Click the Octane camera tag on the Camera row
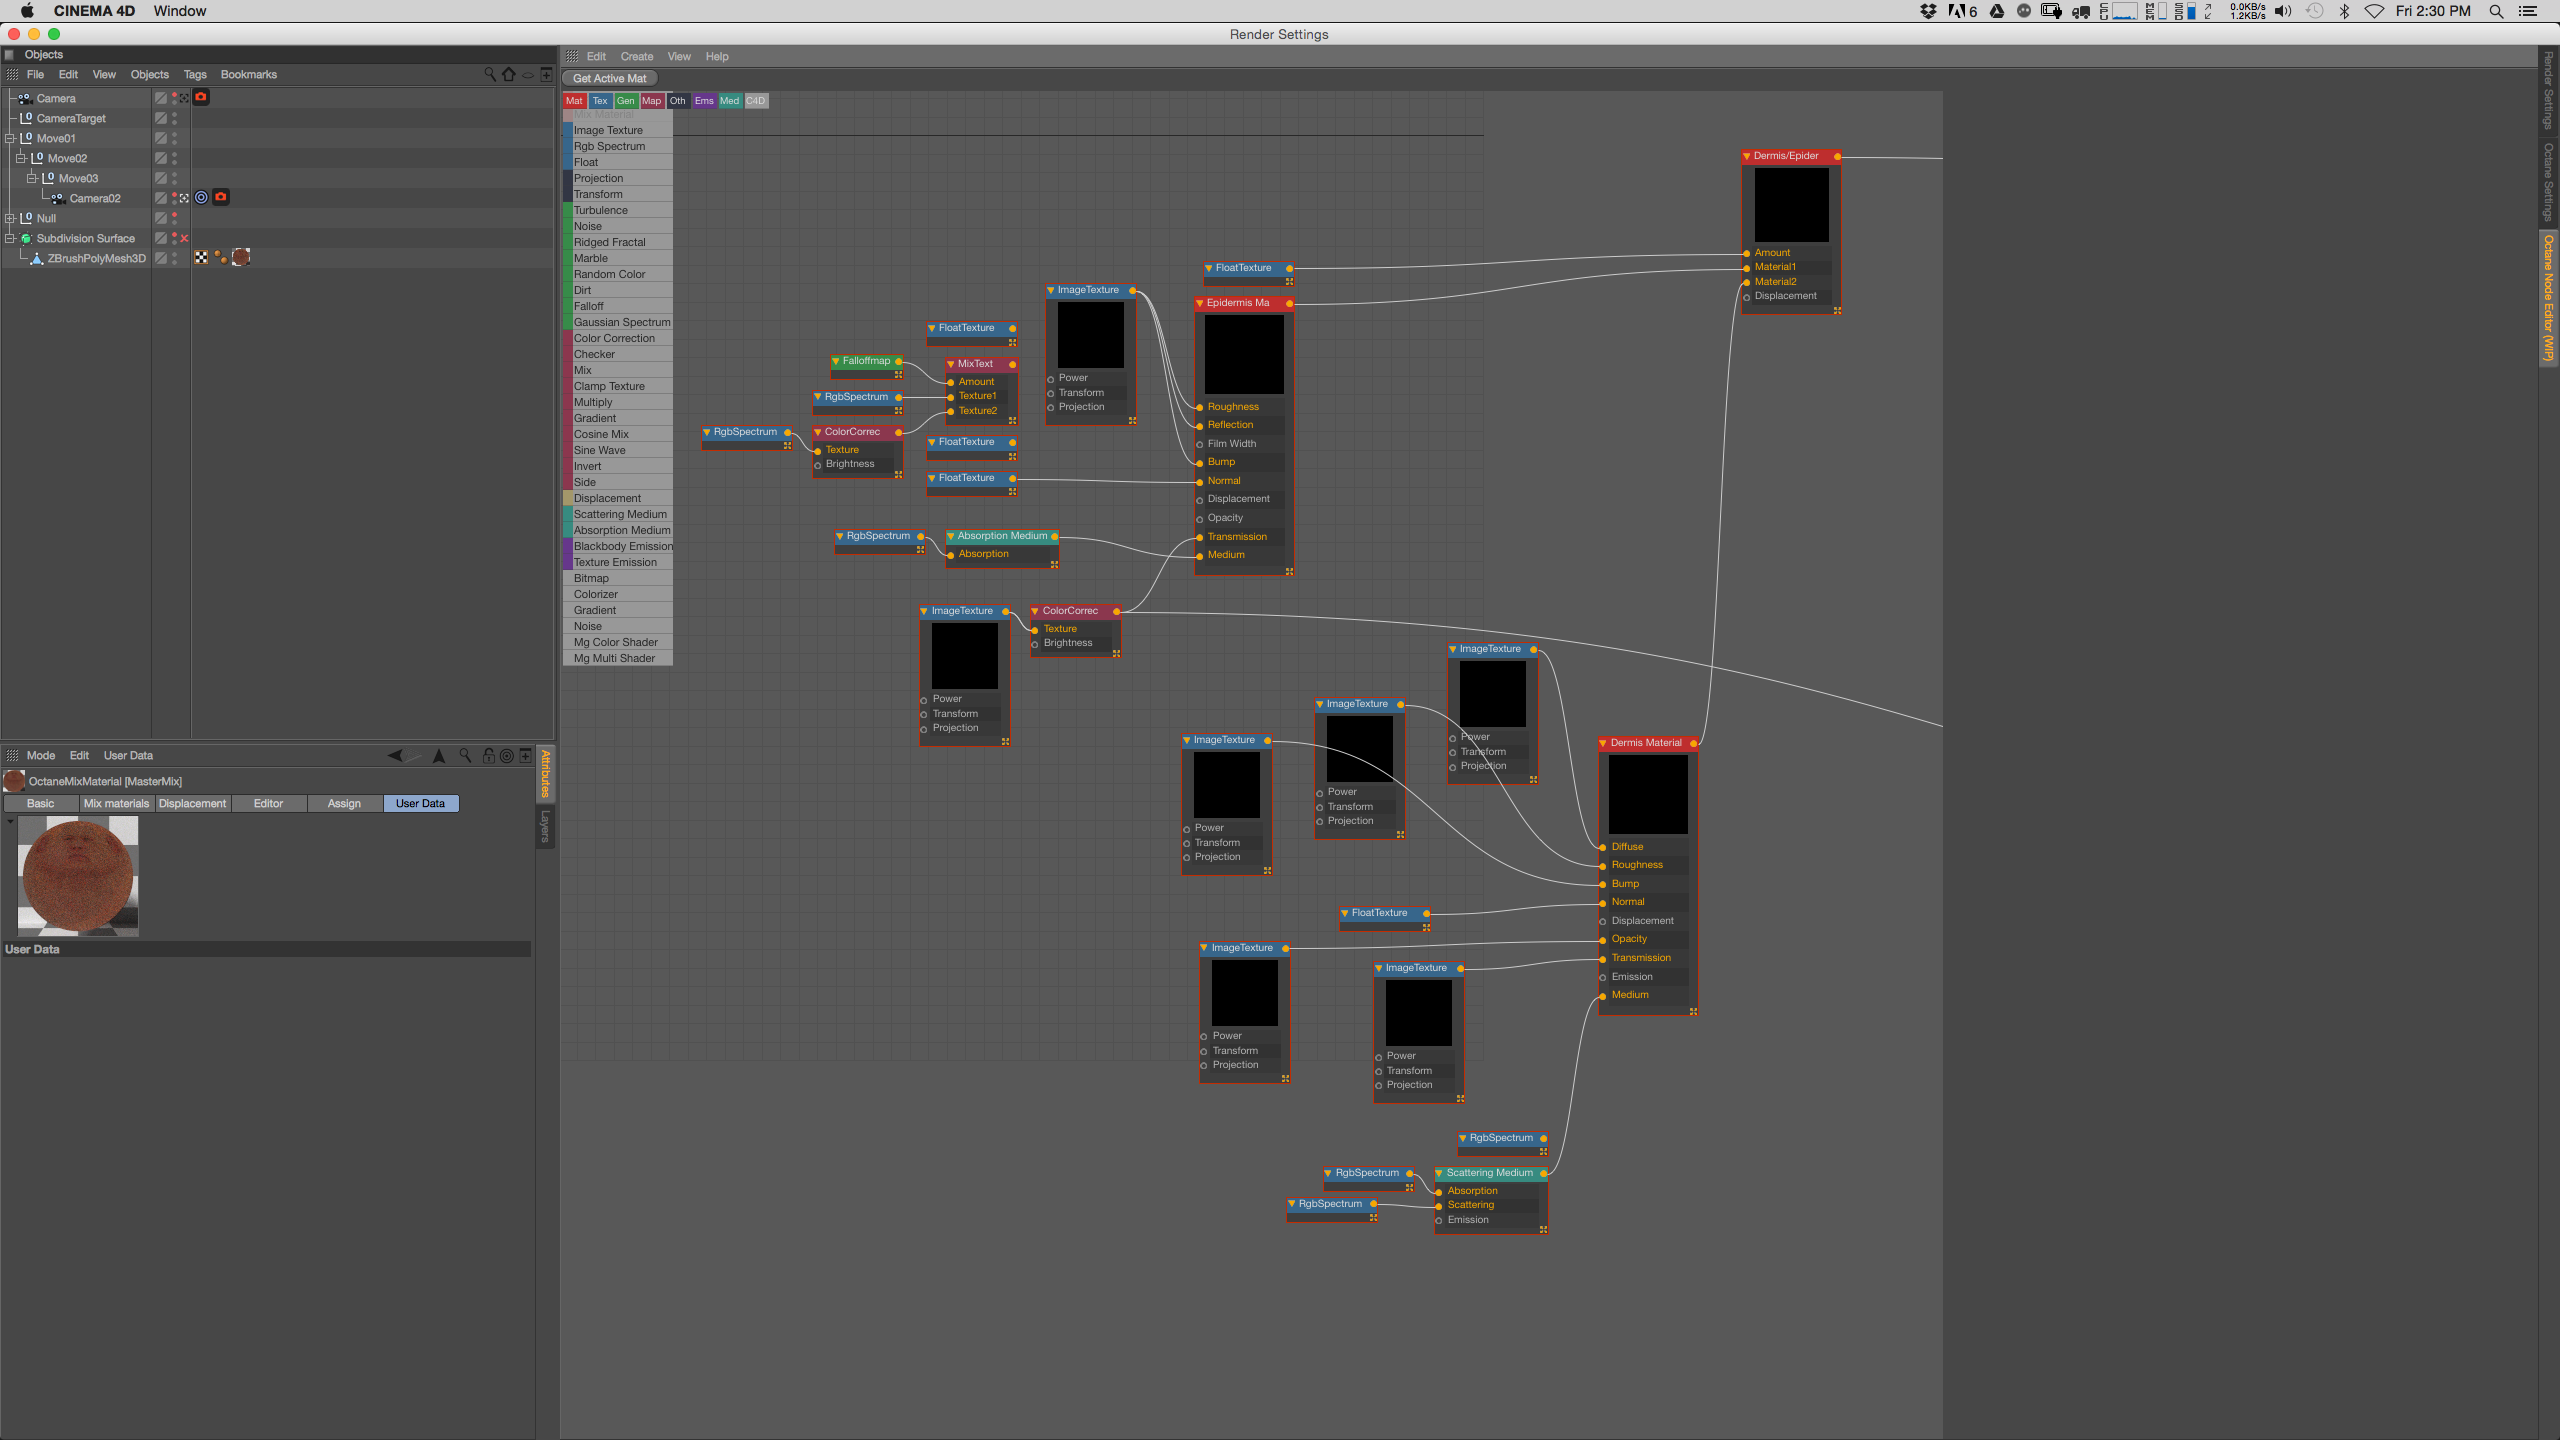 (x=201, y=97)
